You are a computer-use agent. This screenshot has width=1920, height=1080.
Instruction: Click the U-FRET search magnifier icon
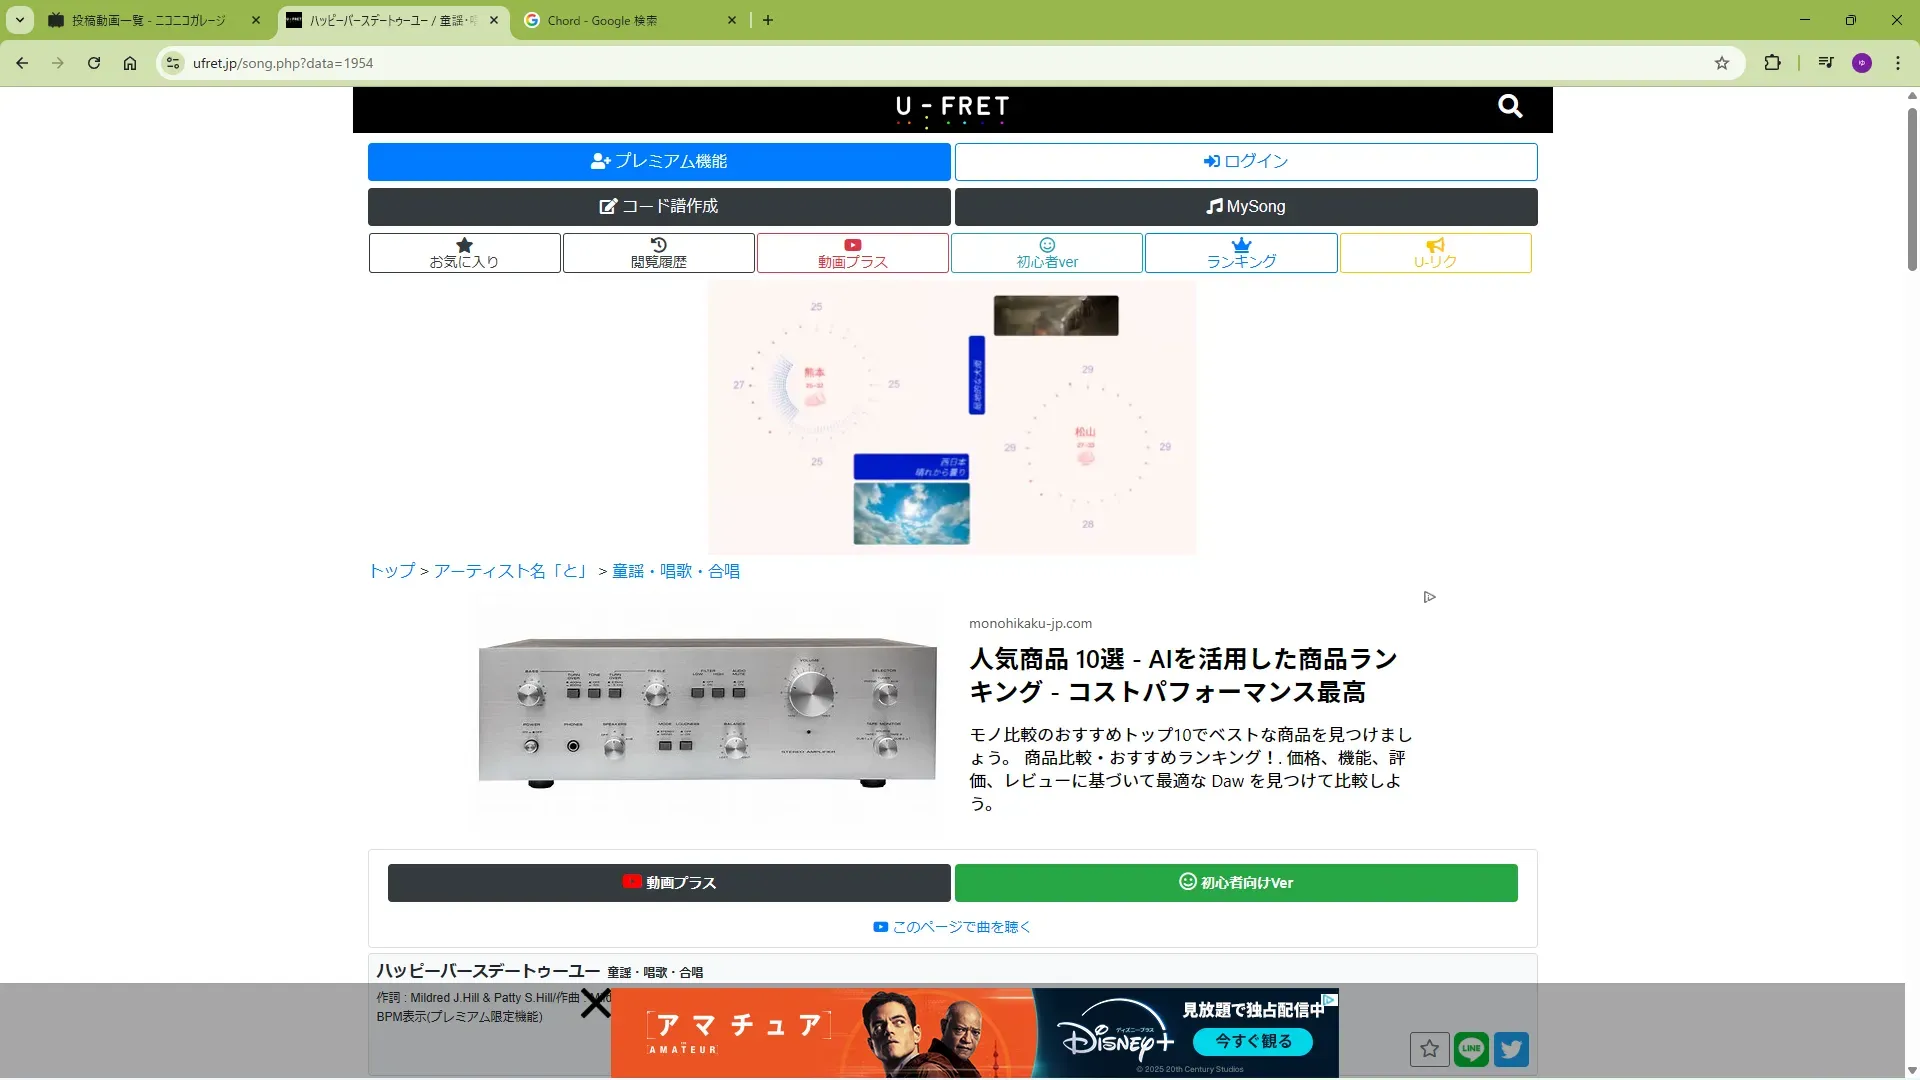[x=1510, y=106]
